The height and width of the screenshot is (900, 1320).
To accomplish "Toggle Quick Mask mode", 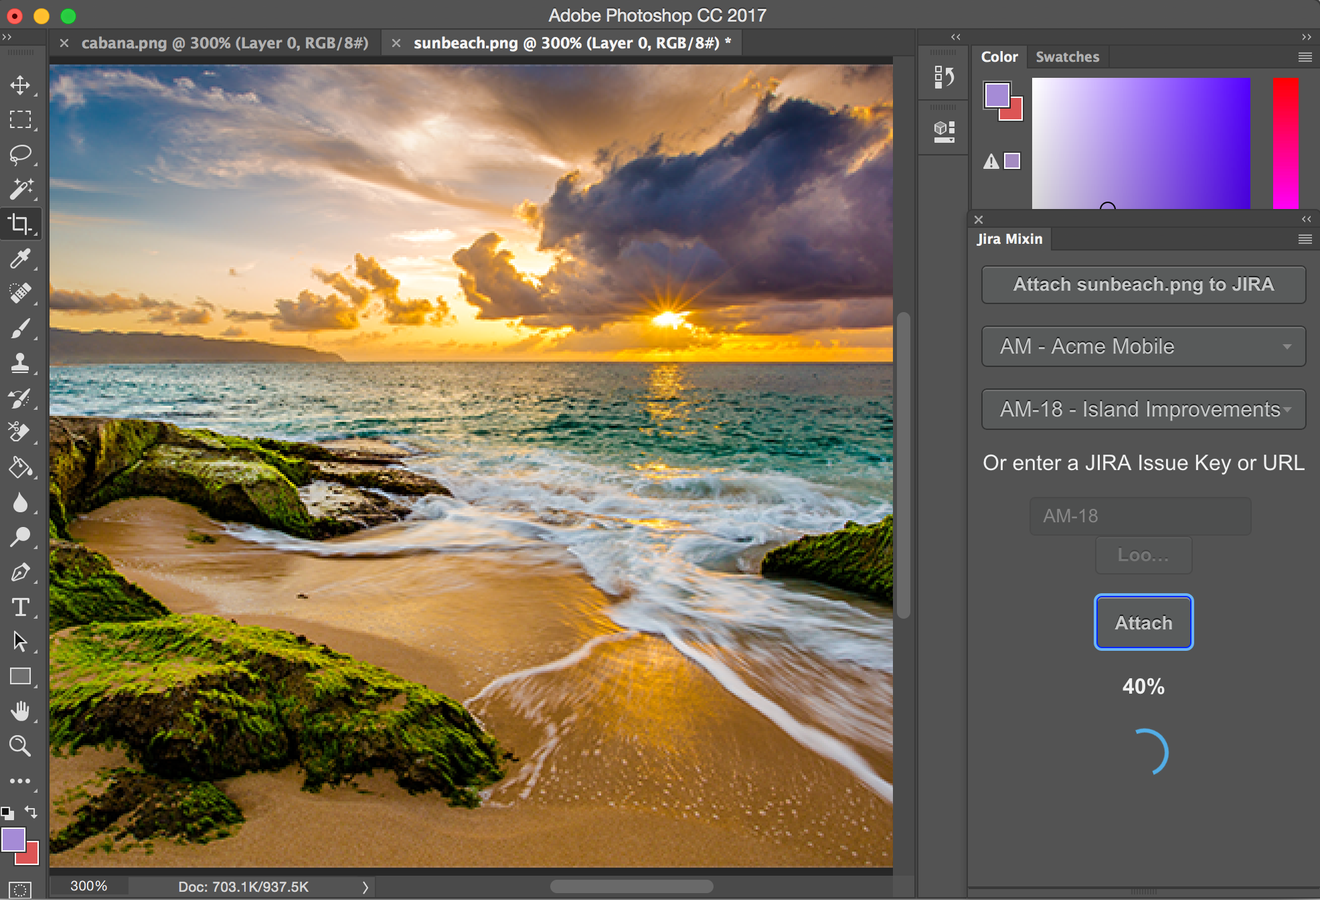I will [20, 889].
